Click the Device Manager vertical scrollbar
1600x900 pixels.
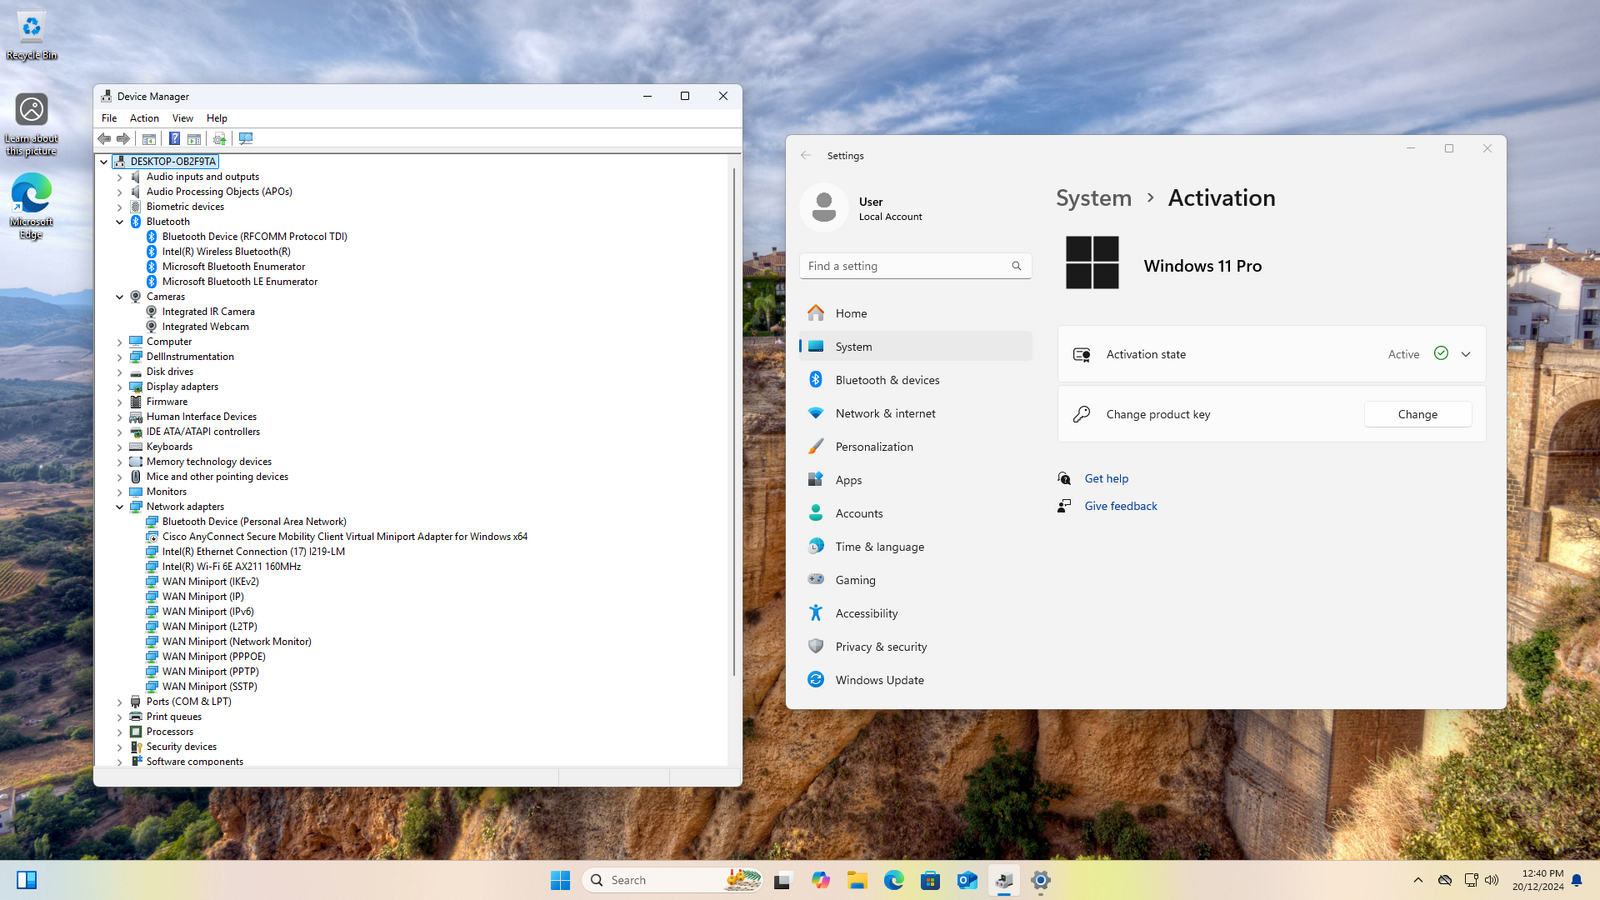click(735, 420)
